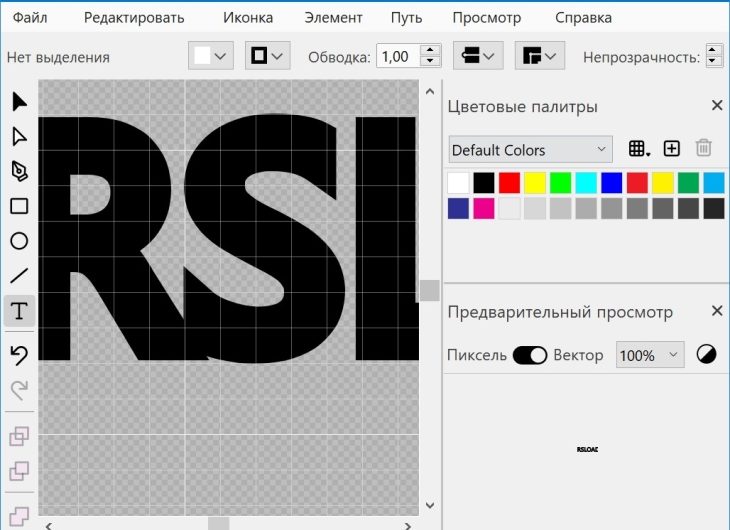Open the Путь menu
Image resolution: width=730 pixels, height=530 pixels.
point(406,18)
